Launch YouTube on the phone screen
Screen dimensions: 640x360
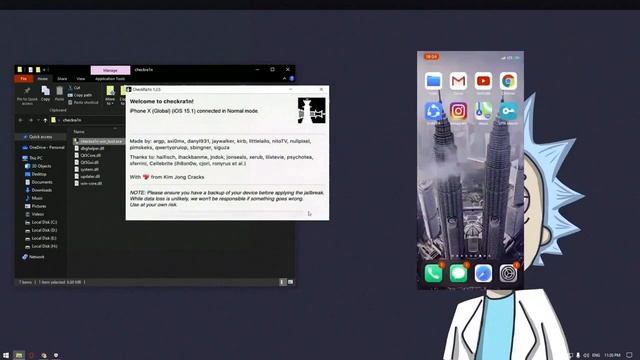click(x=483, y=81)
